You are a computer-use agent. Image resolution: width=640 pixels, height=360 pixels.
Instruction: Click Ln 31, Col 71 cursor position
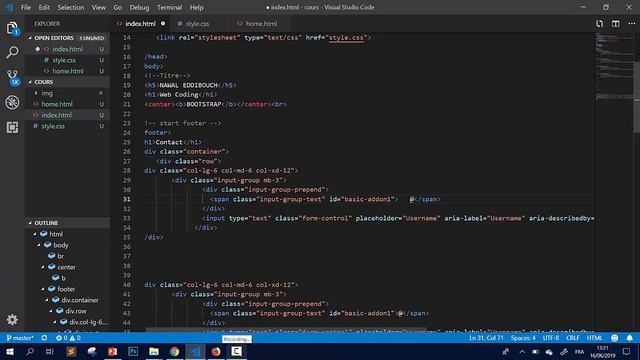486,338
